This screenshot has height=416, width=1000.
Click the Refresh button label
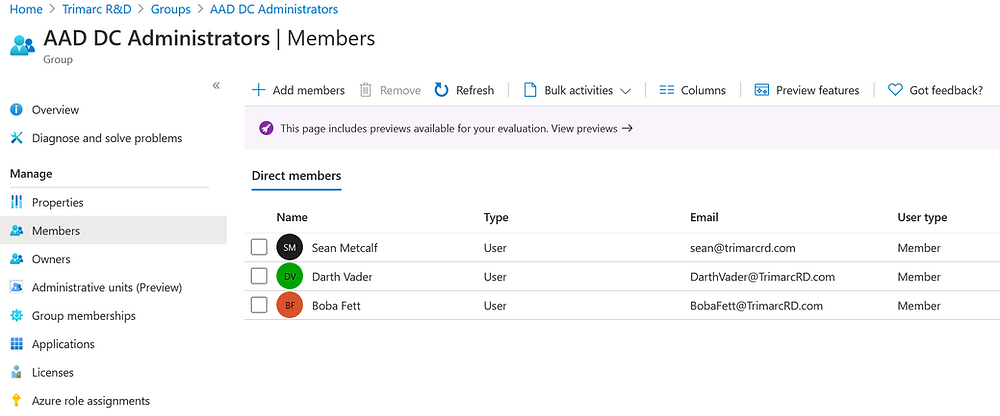(475, 91)
